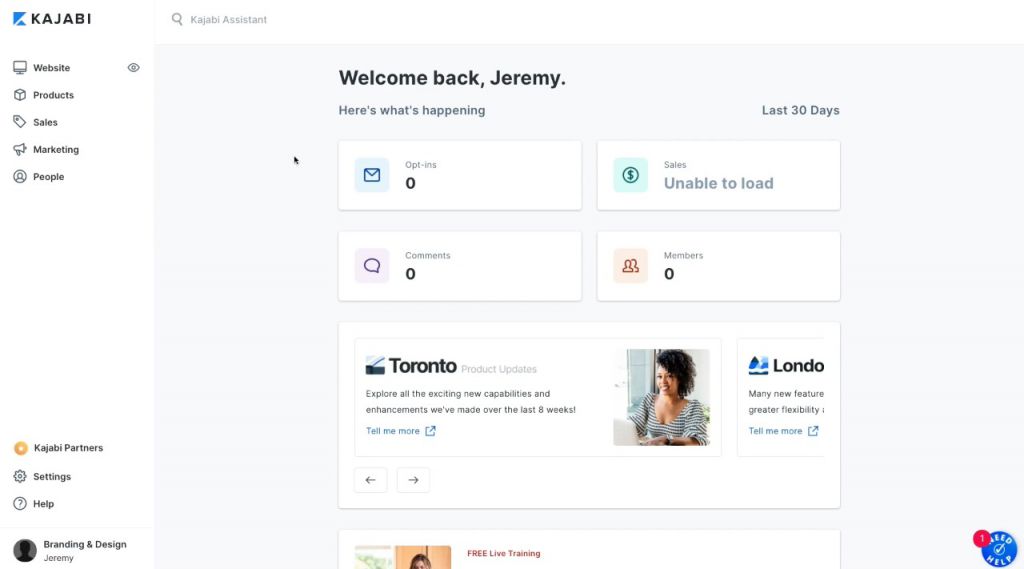Open the Members stat card
The width and height of the screenshot is (1024, 569).
pyautogui.click(x=718, y=266)
